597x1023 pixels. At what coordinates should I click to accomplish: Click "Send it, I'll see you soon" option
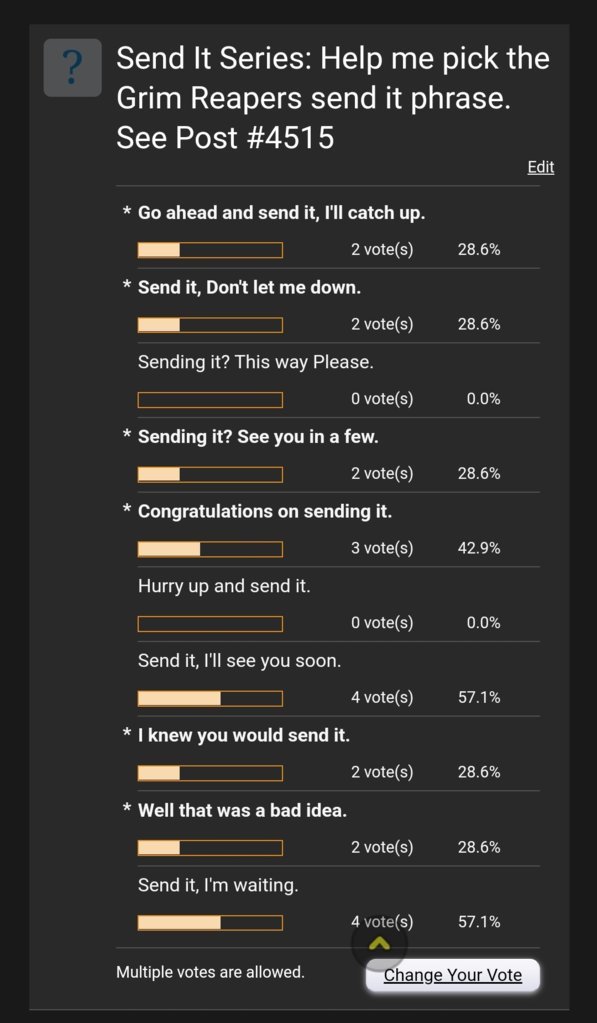coord(239,661)
